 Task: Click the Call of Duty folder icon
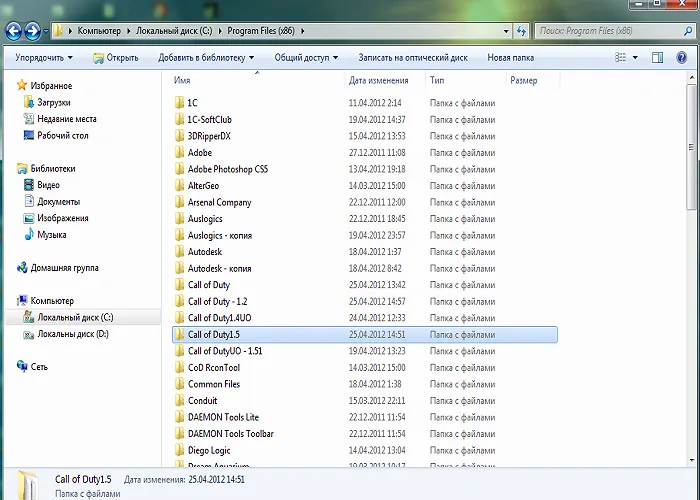click(179, 284)
